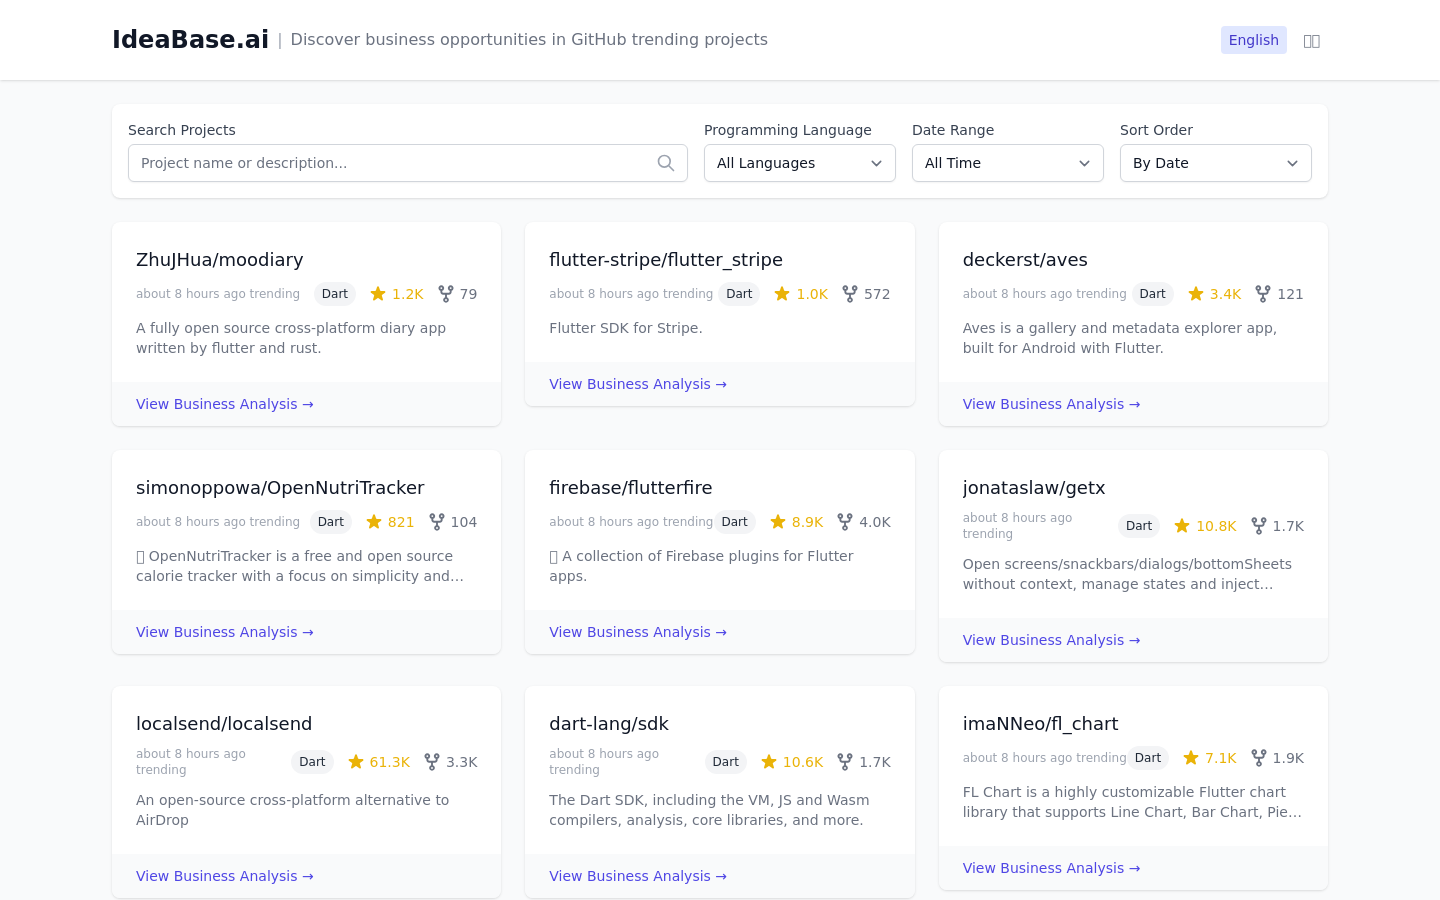Viewport: 1440px width, 900px height.
Task: Click the 61.3K star count
Action: pos(390,762)
